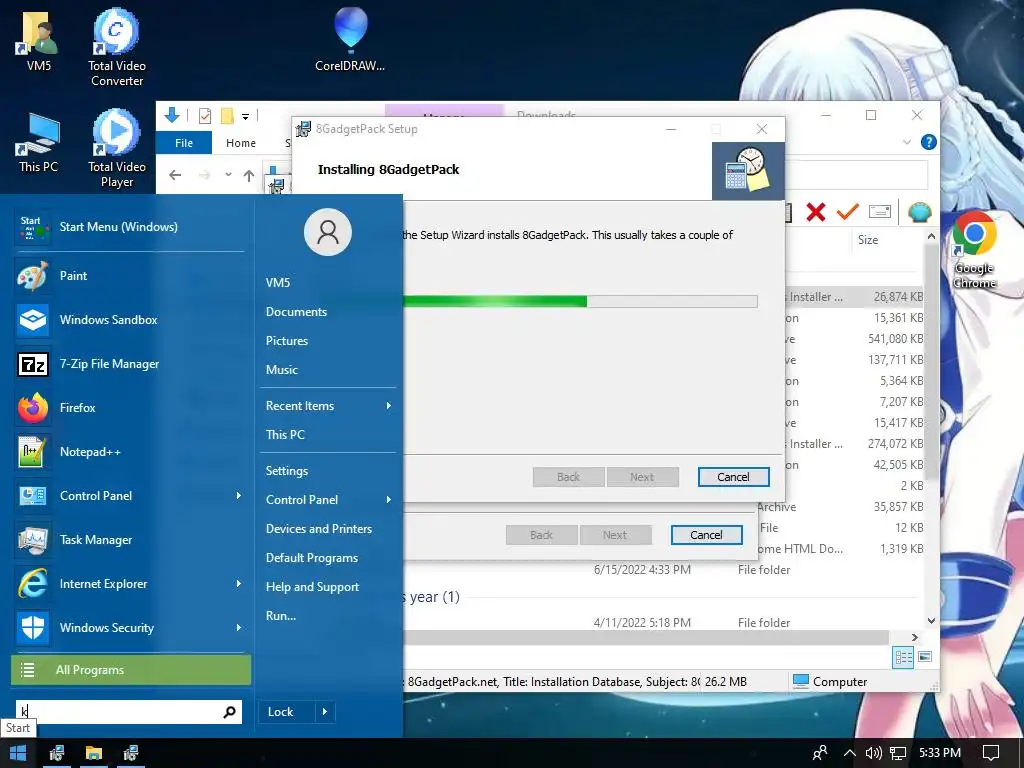
Task: Open the Explorer File tab
Action: pyautogui.click(x=184, y=142)
